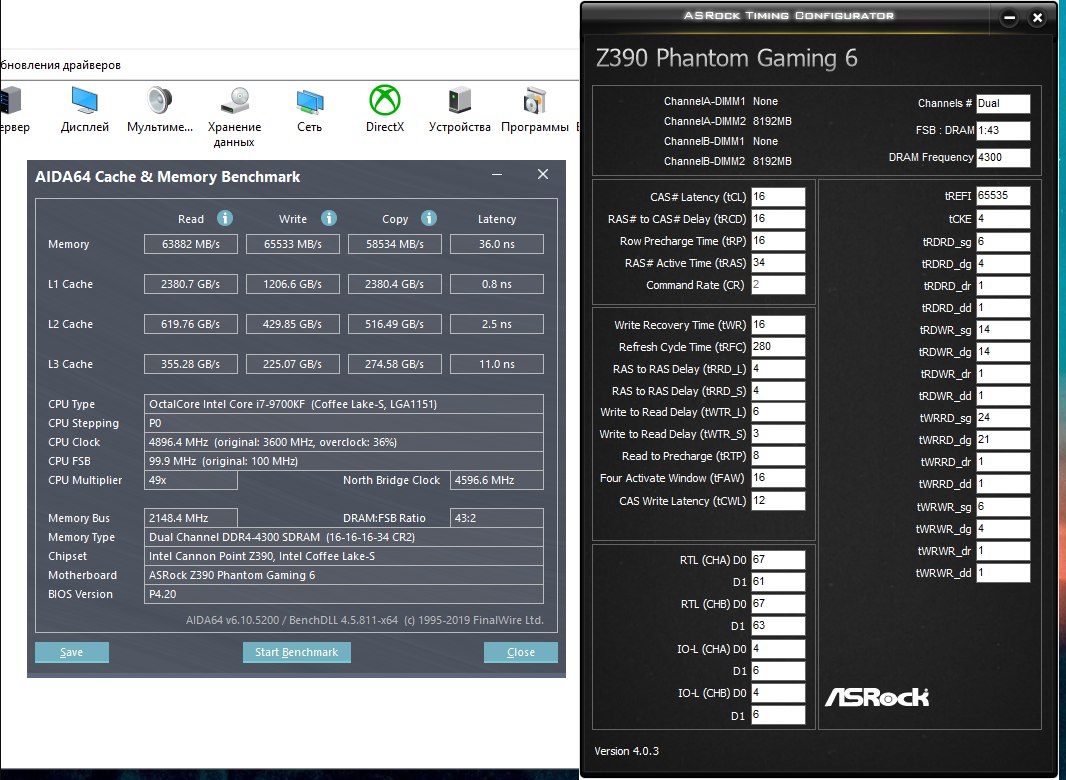Click the tRDRD_sg value field
The width and height of the screenshot is (1066, 780).
click(1003, 241)
